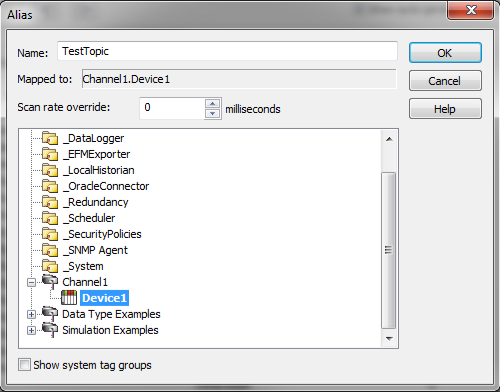The height and width of the screenshot is (392, 500).
Task: Click the _EFMExporter folder icon
Action: click(x=50, y=154)
